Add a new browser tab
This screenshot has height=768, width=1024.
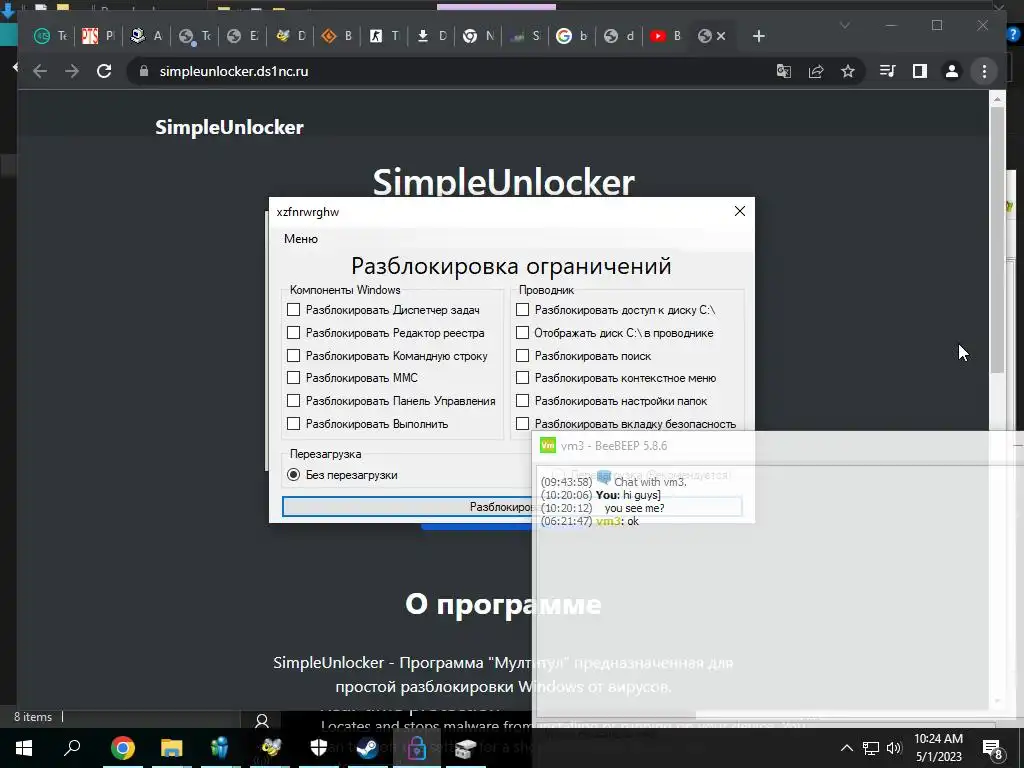click(758, 36)
